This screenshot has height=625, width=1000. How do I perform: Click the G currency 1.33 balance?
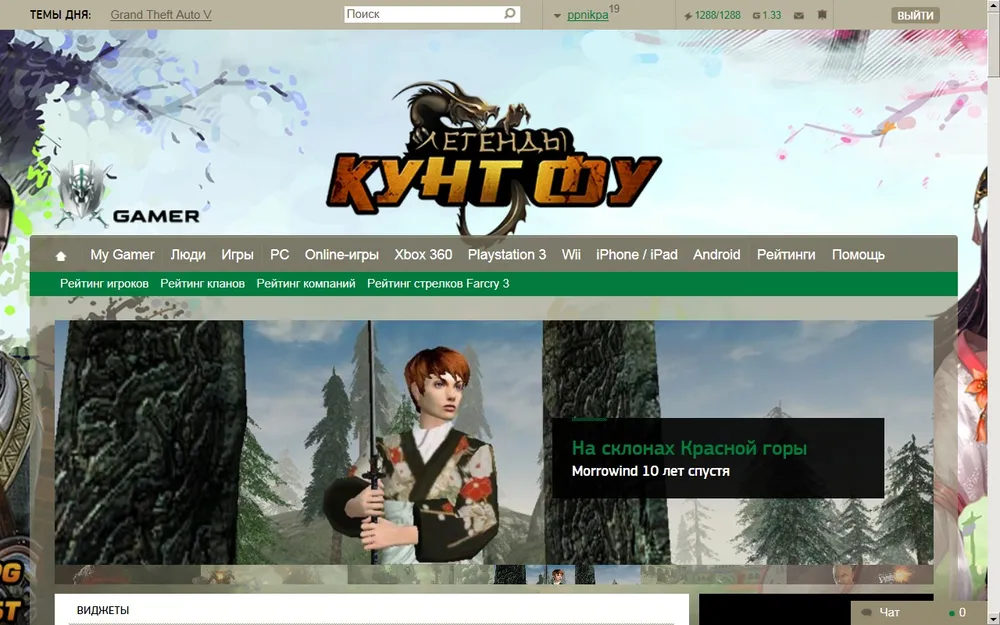(767, 15)
